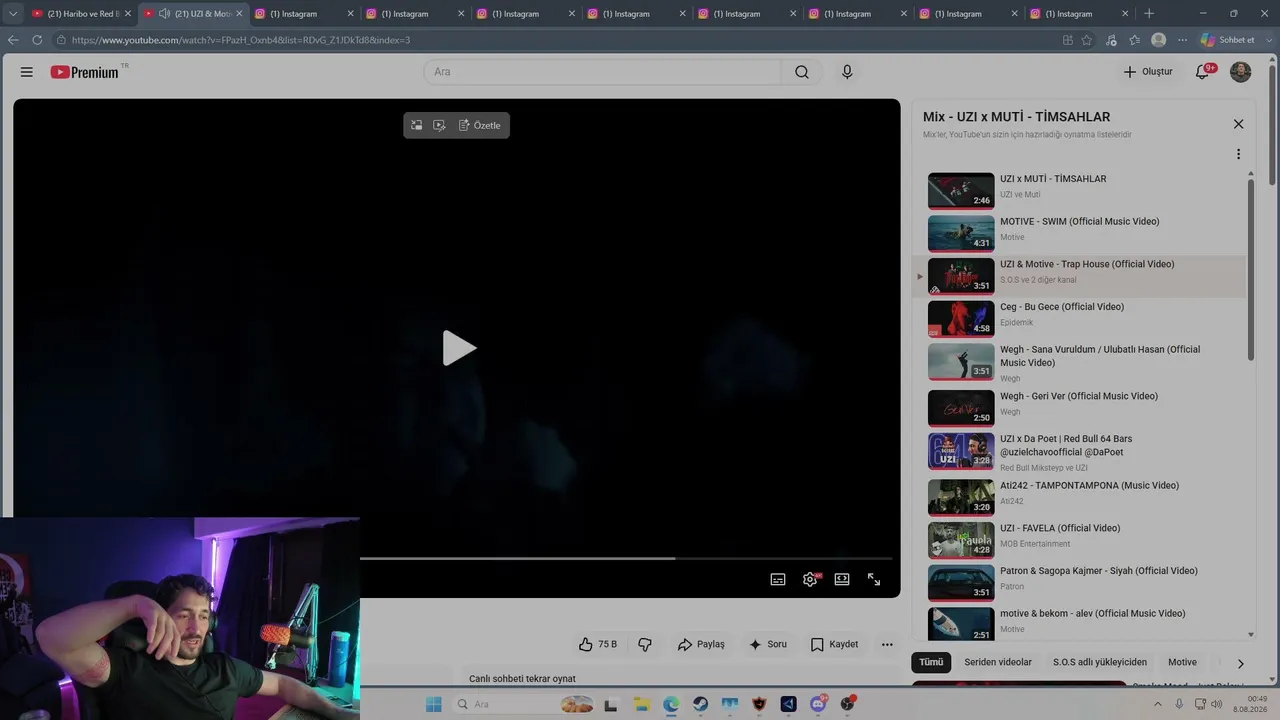Like the video with thumbs up
This screenshot has width=1280, height=720.
tap(598, 645)
